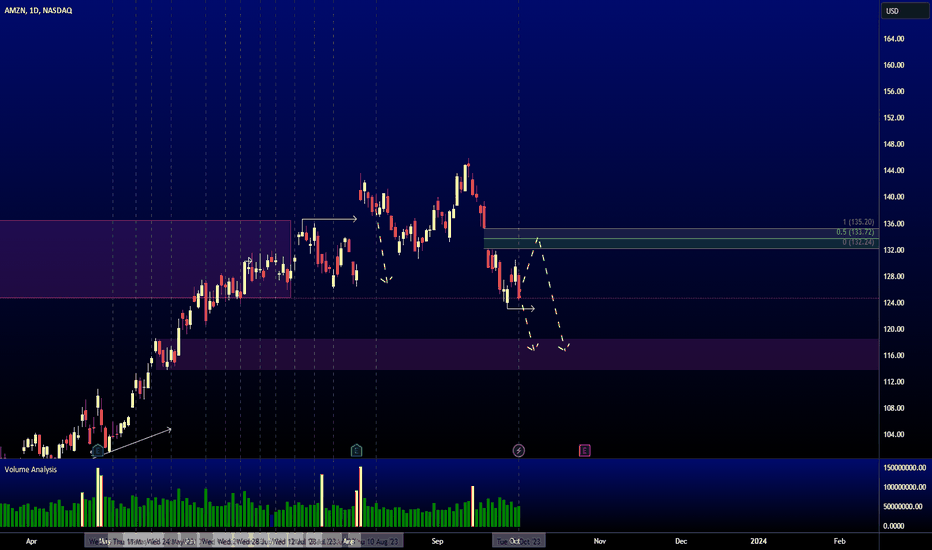The height and width of the screenshot is (550, 932).
Task: Click the 152.00 price axis label
Action: pos(893,118)
